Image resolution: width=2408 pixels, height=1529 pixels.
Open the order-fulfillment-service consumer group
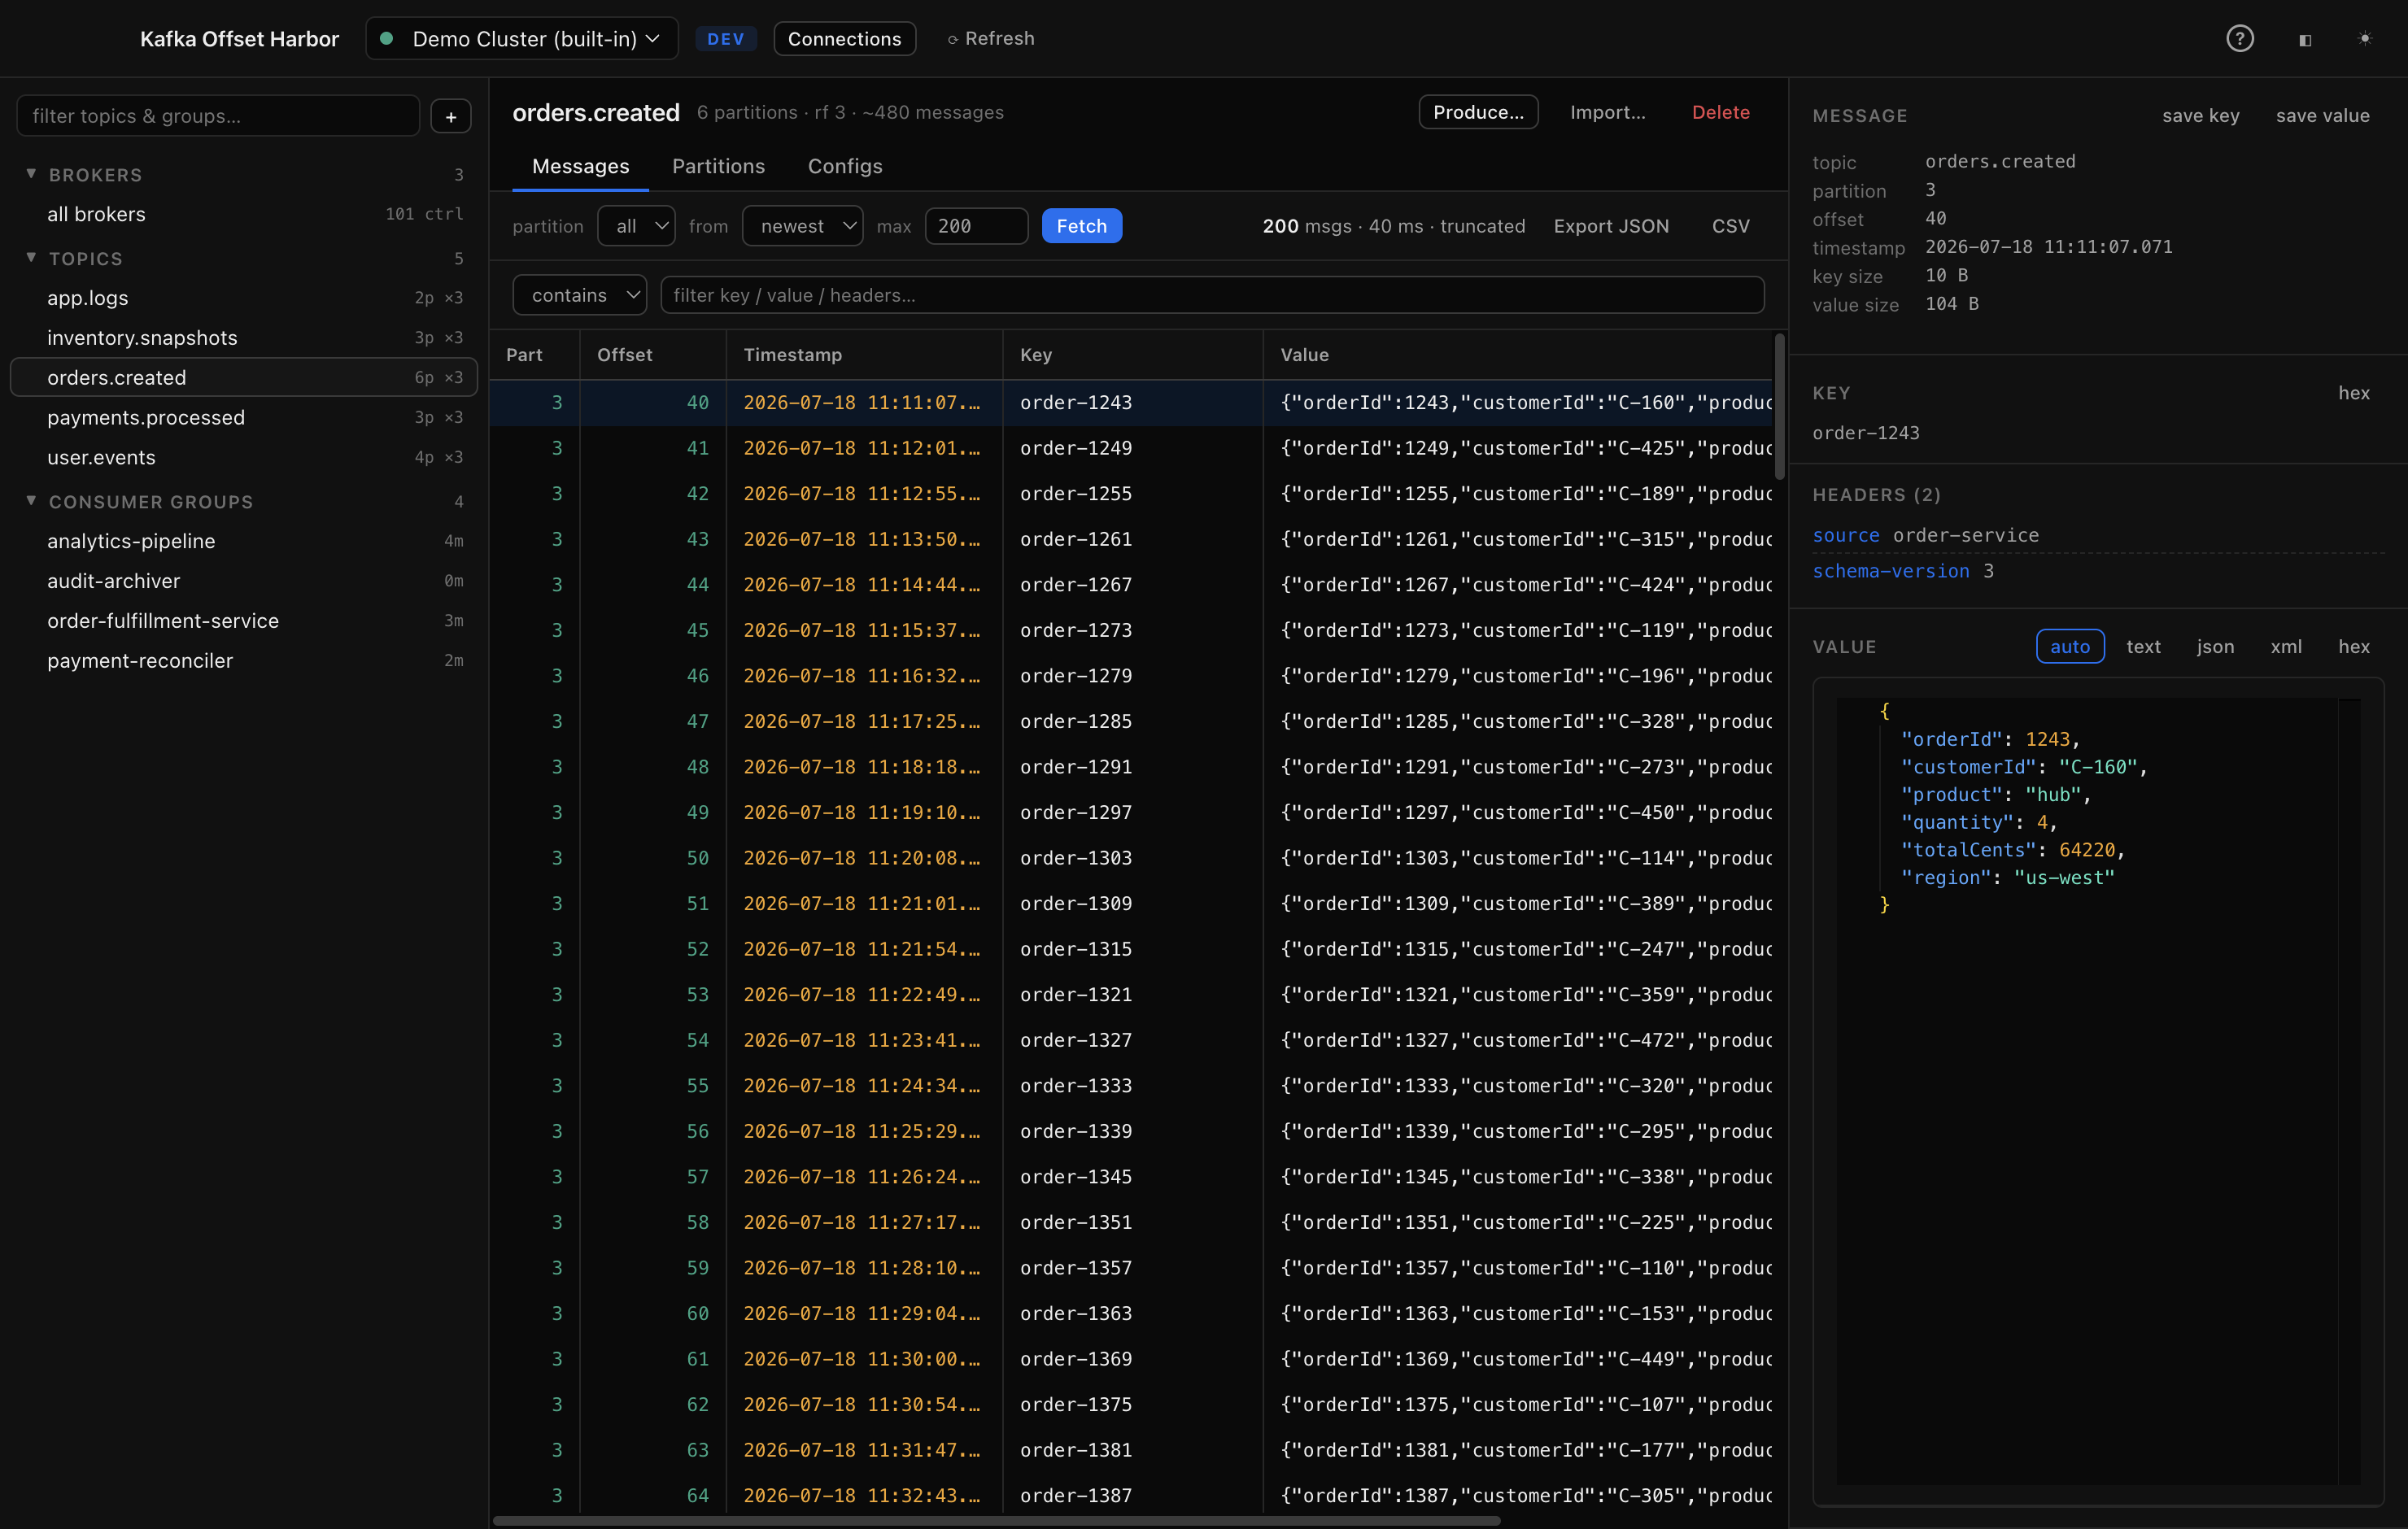tap(244, 621)
